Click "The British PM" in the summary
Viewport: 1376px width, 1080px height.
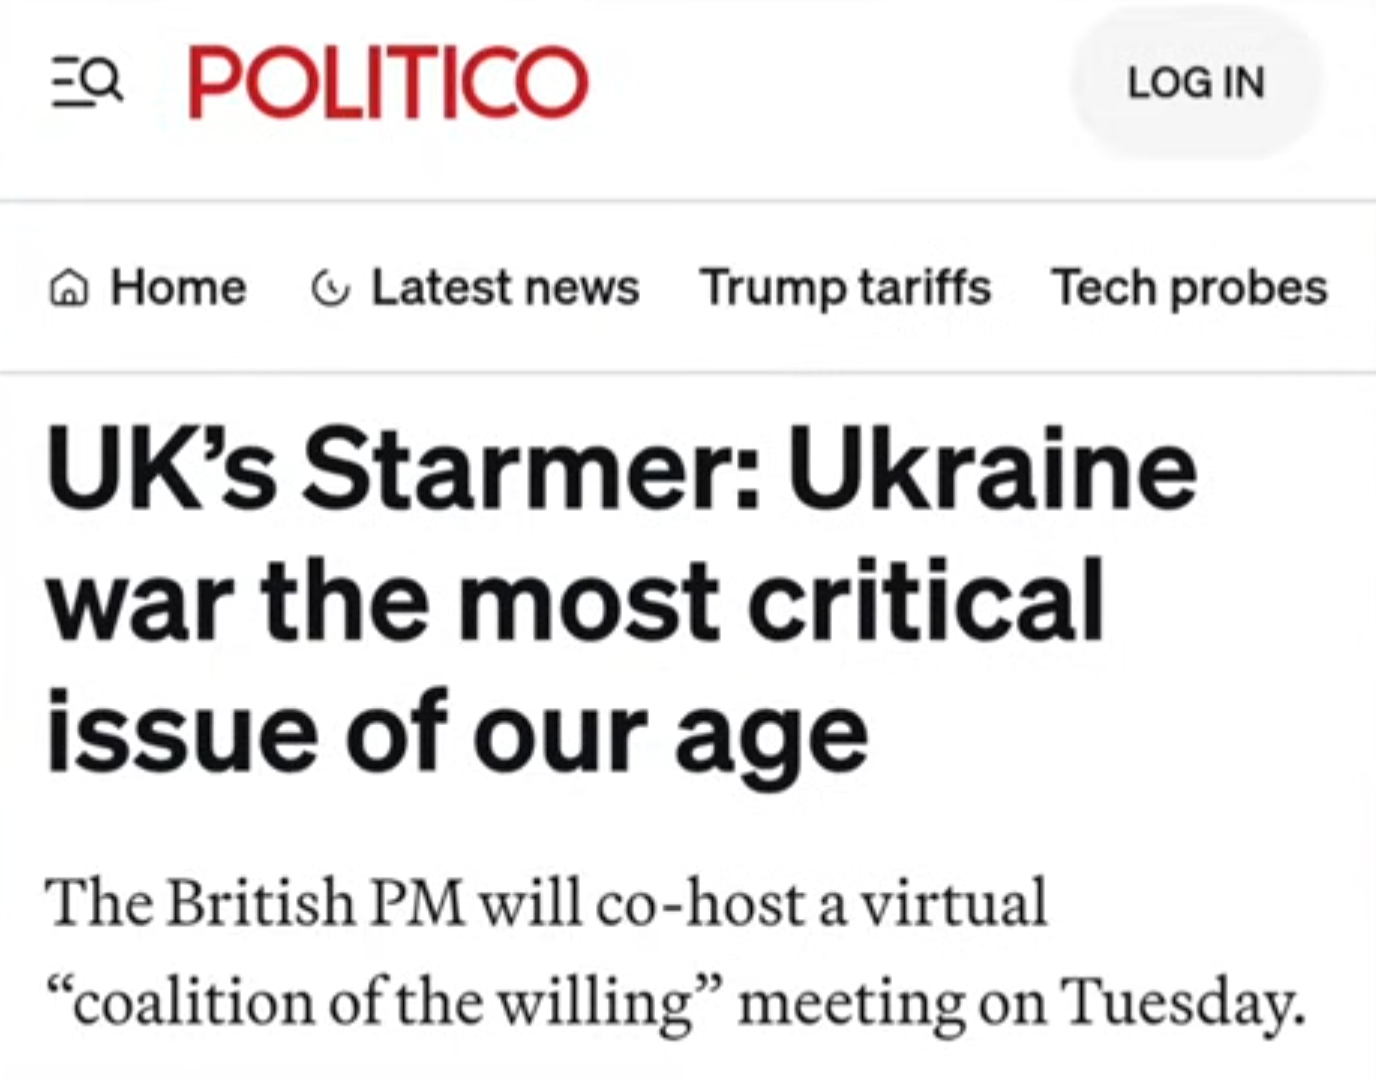pyautogui.click(x=254, y=903)
